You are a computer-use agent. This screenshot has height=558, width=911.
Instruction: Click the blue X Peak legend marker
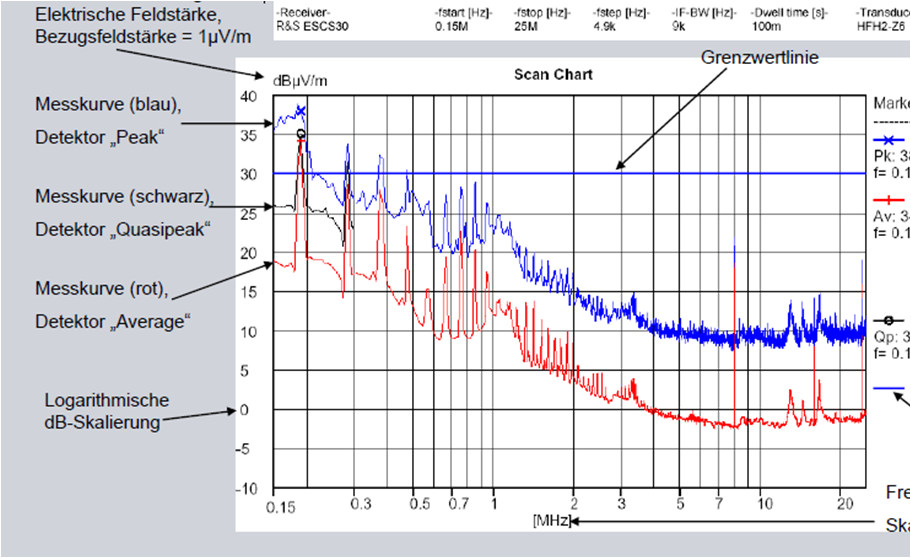point(889,140)
